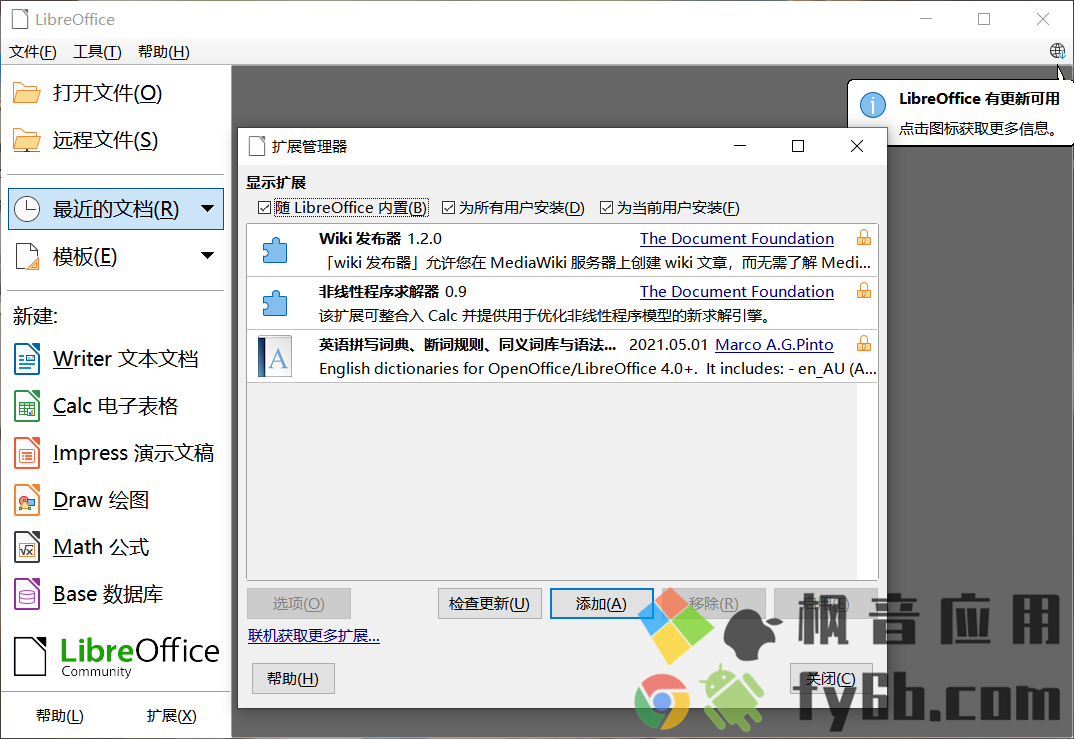The width and height of the screenshot is (1074, 739).
Task: Click the Remote Files folder icon
Action: click(x=27, y=140)
